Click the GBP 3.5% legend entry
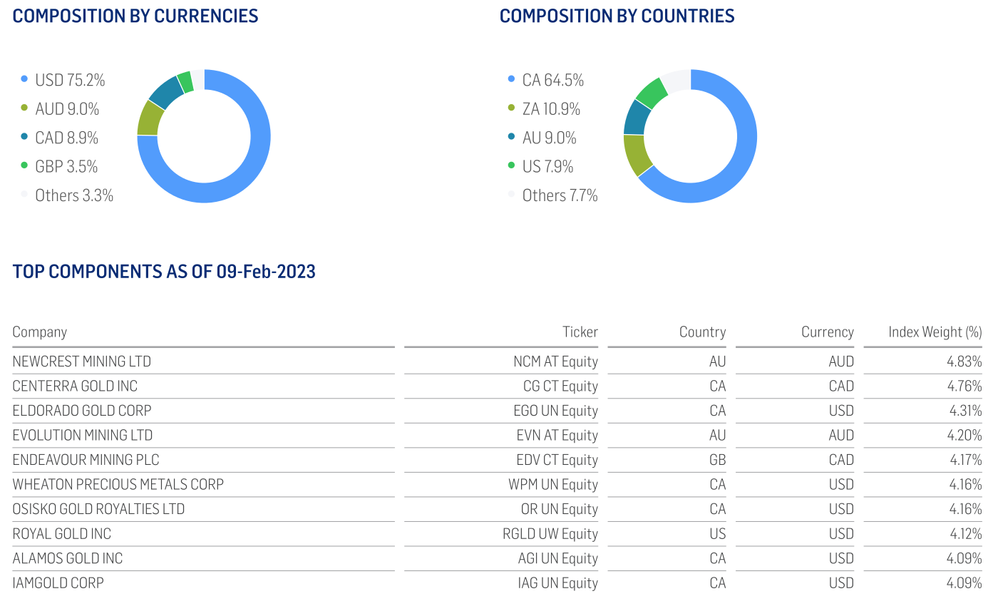Screen dimensions: 998x599 (66, 167)
